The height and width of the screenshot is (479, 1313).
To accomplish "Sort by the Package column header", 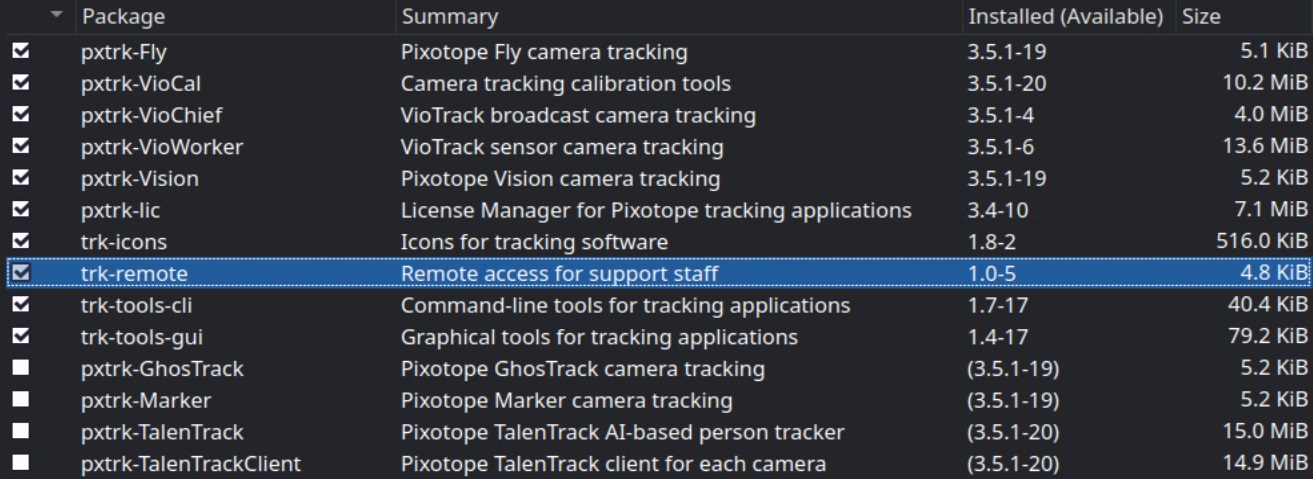I will tap(123, 17).
